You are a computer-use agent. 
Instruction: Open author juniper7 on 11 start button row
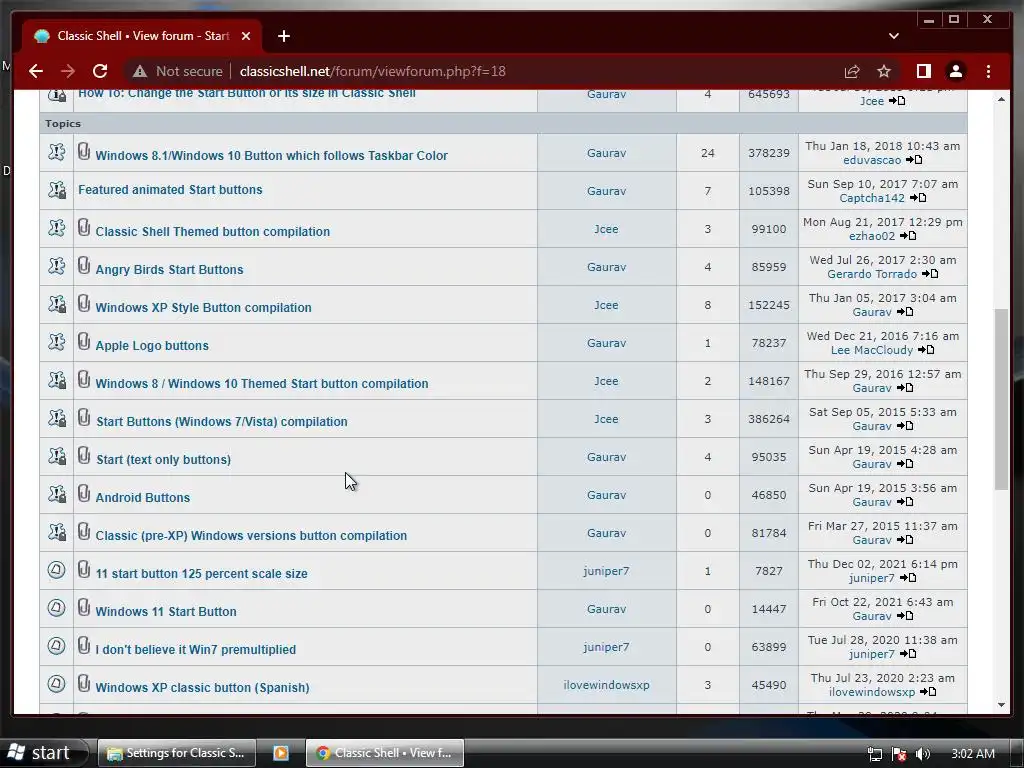606,571
